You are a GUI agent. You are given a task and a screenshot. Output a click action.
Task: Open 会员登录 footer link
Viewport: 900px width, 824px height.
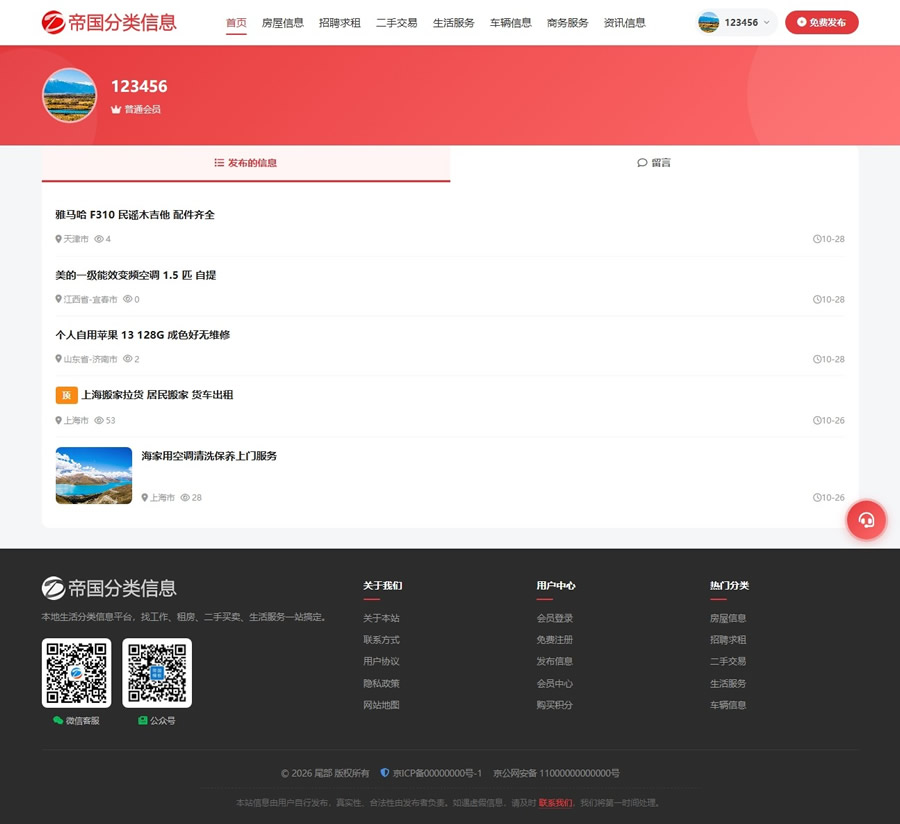[554, 618]
